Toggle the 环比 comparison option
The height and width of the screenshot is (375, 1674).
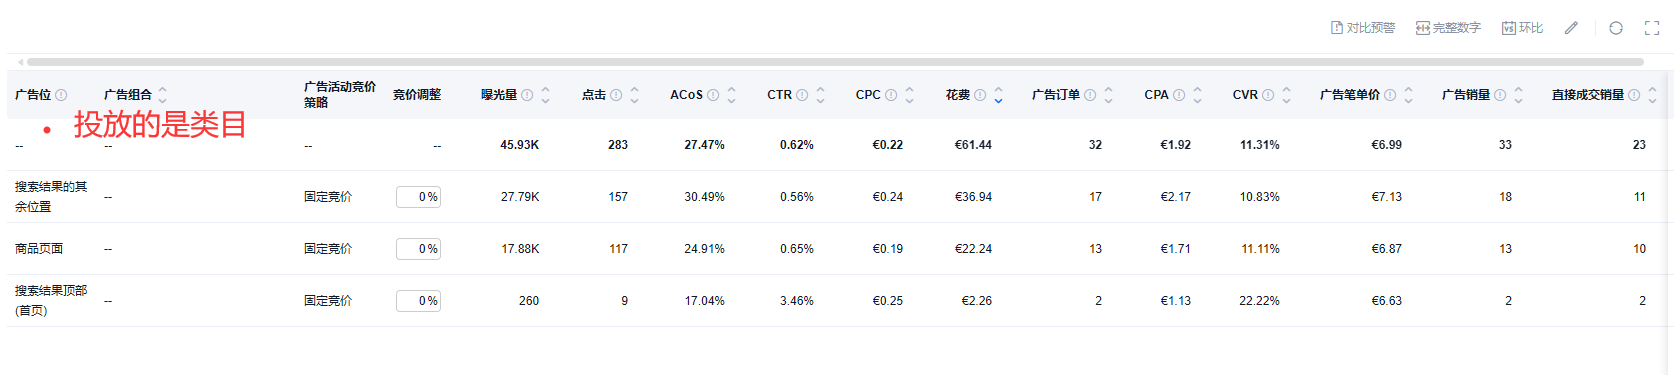point(1522,28)
